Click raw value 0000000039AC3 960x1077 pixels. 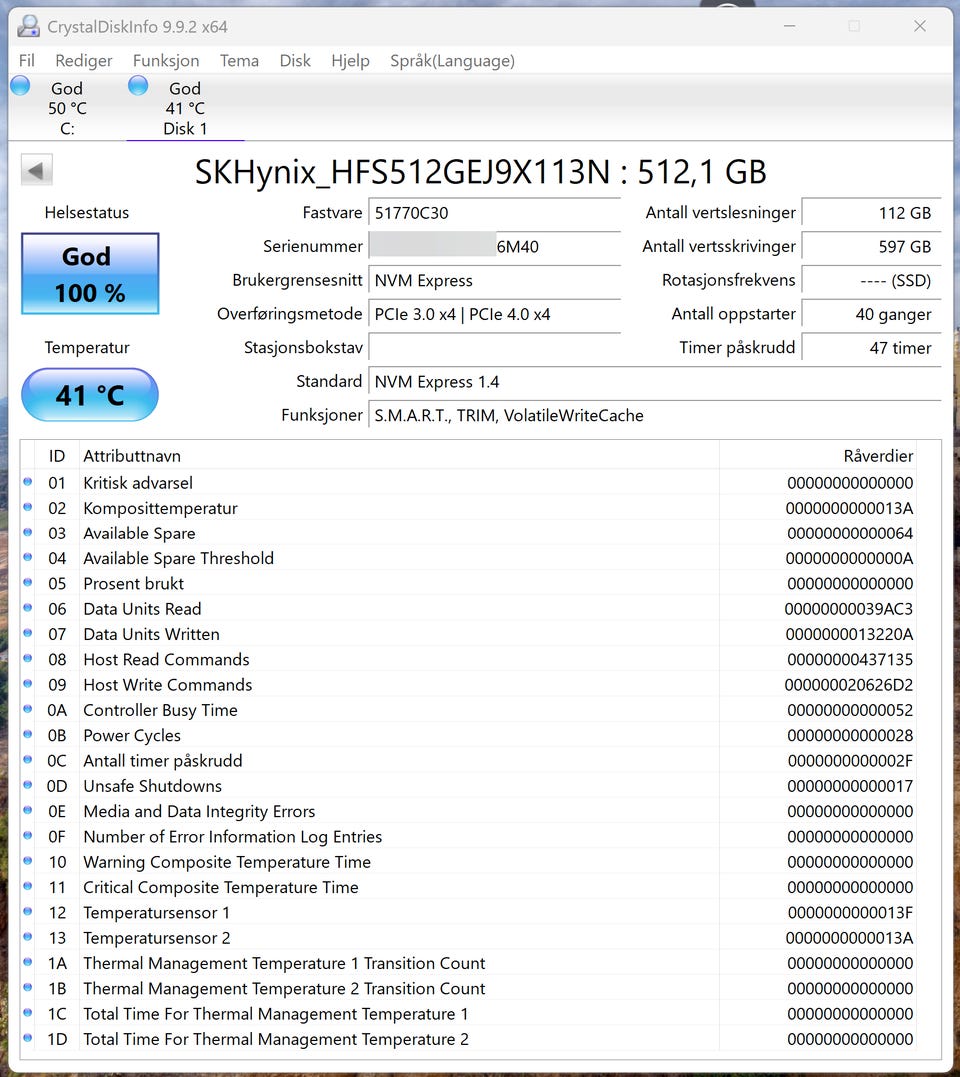click(849, 609)
